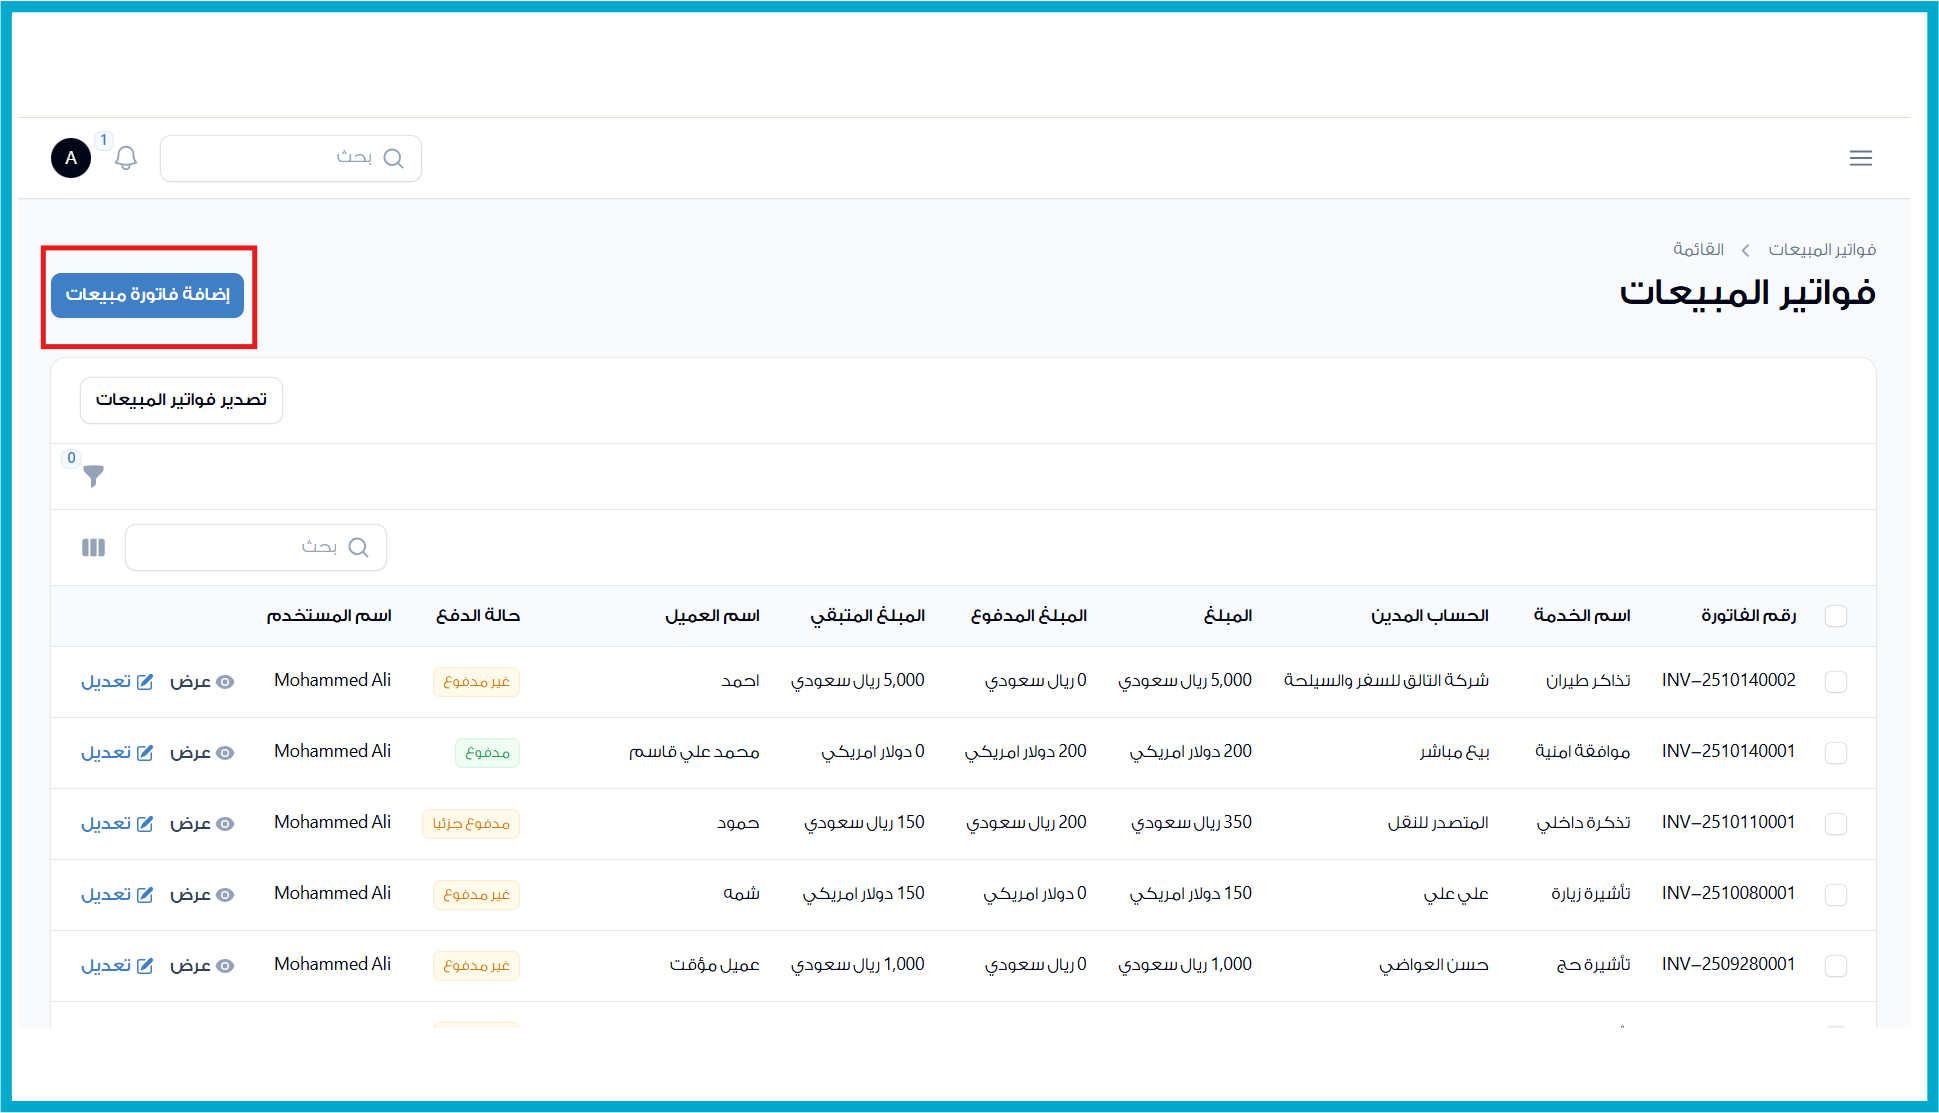Screen dimensions: 1939x1113
Task: Click the breadcrumb chevron arrow
Action: pyautogui.click(x=1745, y=250)
